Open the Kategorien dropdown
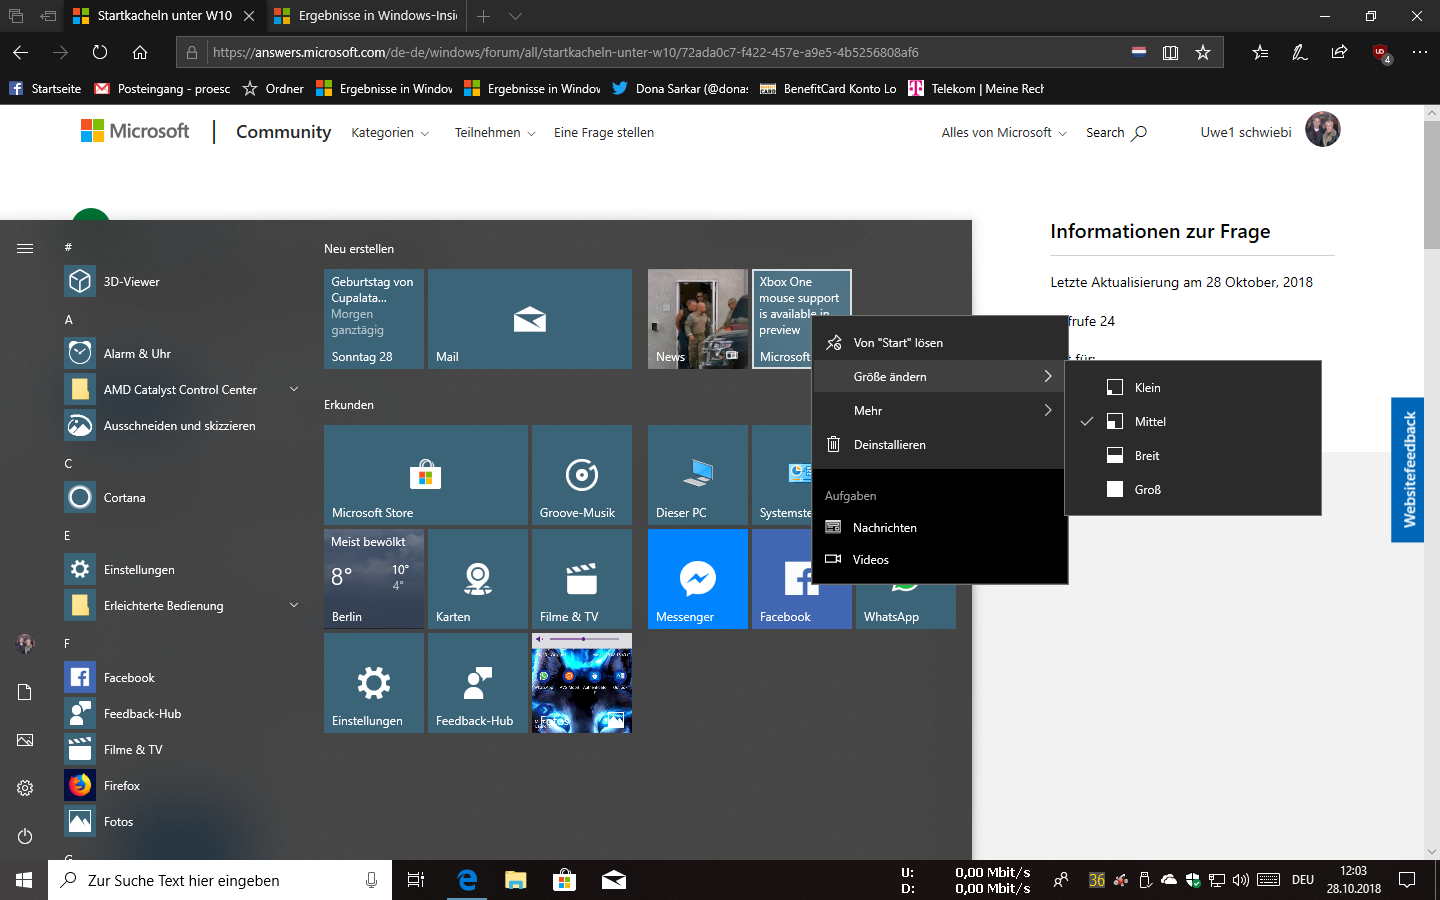Image resolution: width=1440 pixels, height=900 pixels. click(390, 133)
